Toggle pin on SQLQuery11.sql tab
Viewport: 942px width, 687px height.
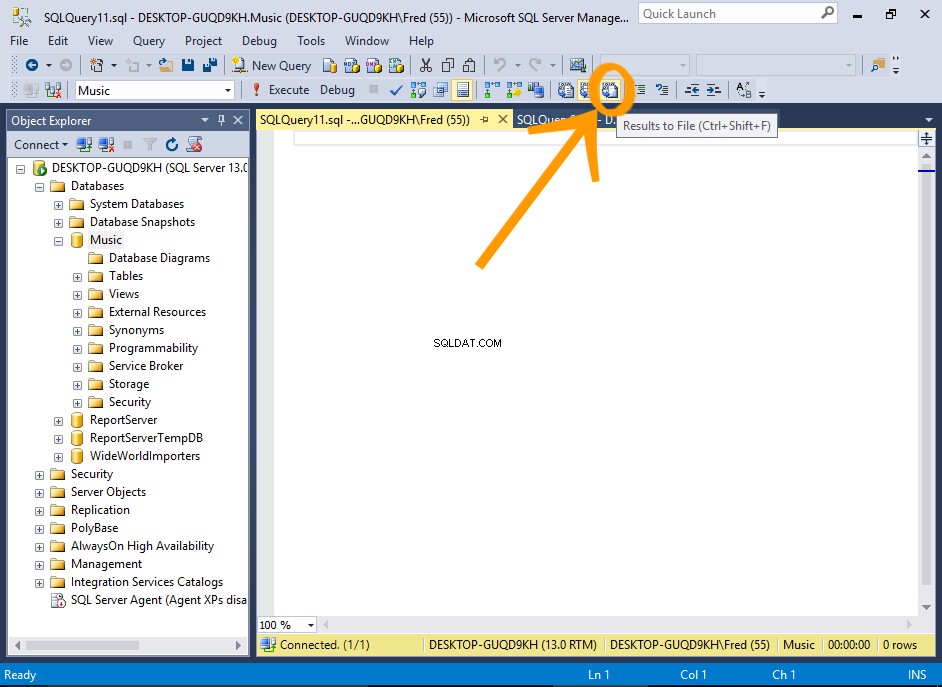coord(484,120)
